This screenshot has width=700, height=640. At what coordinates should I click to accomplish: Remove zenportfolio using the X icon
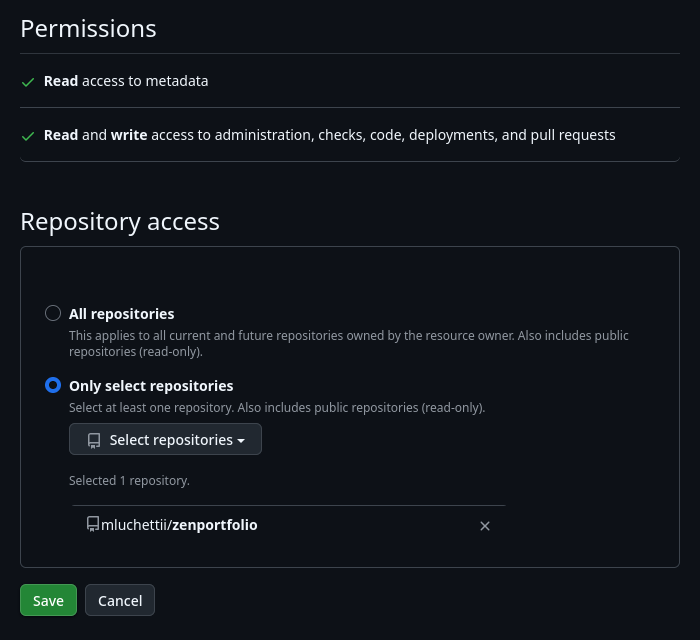pos(485,526)
